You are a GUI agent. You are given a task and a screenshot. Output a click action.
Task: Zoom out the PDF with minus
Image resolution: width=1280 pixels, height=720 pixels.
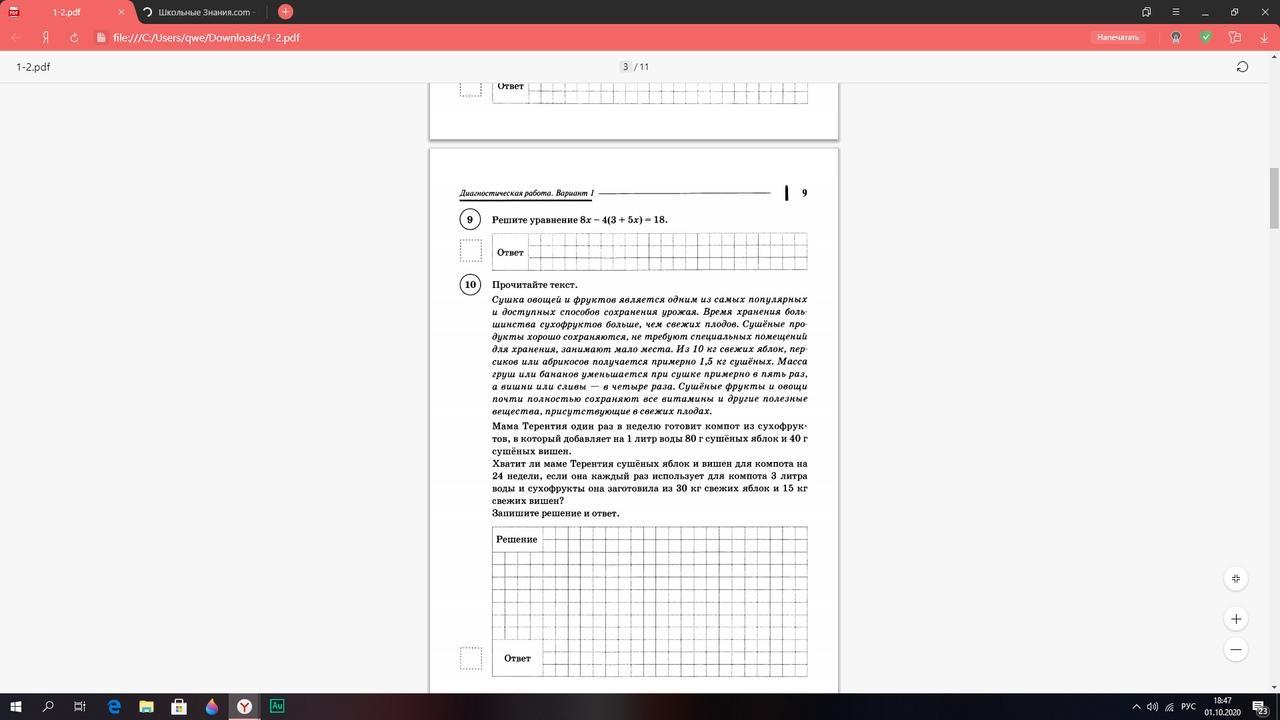point(1236,649)
